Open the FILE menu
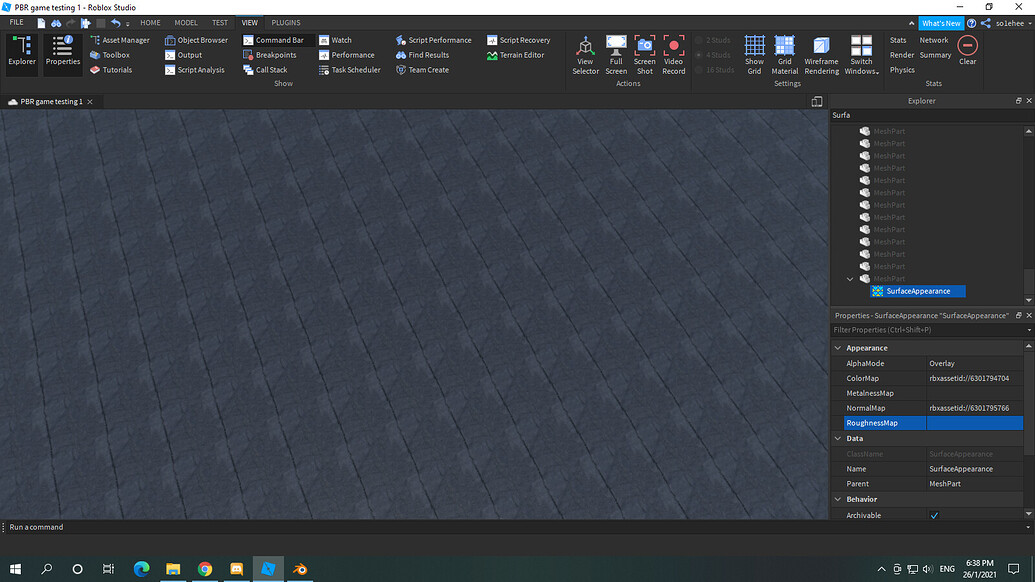This screenshot has width=1035, height=582. (x=16, y=22)
